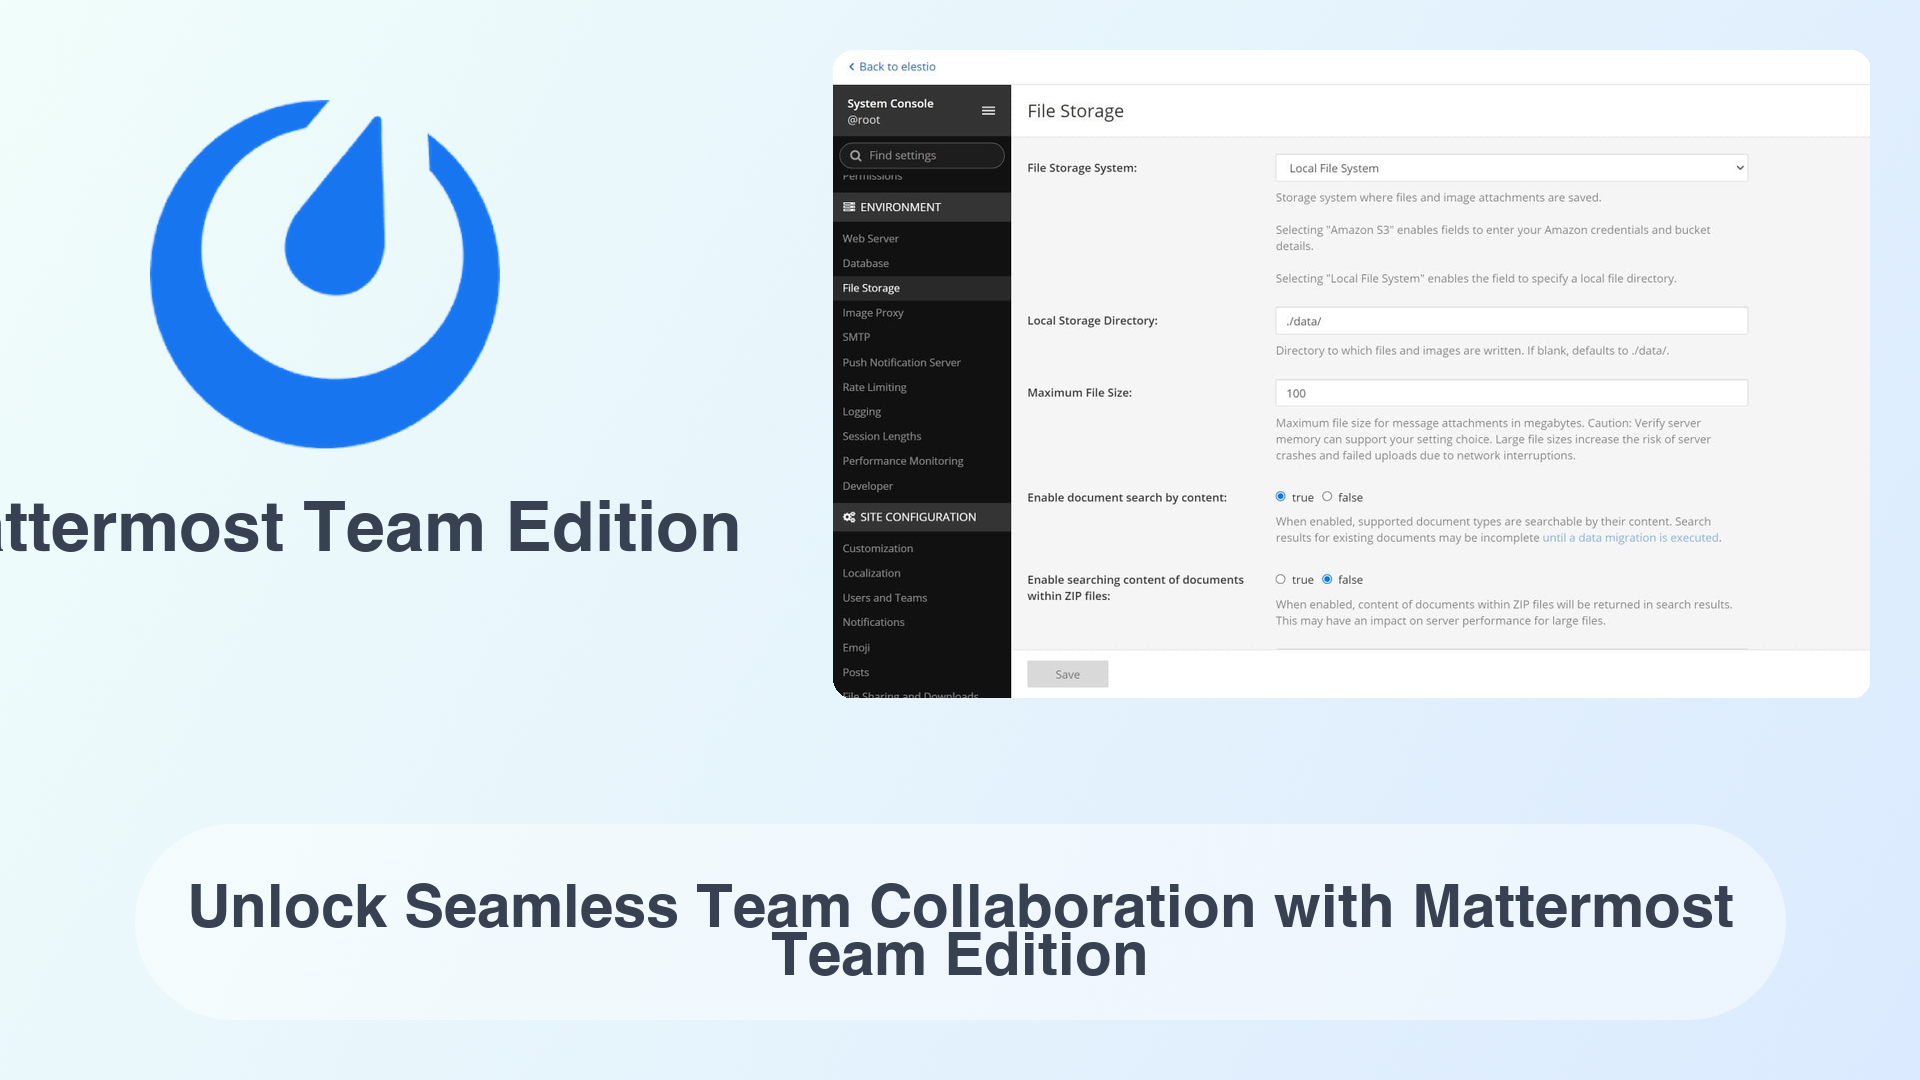1920x1080 pixels.
Task: Disable document search by content false radio button
Action: pos(1328,496)
